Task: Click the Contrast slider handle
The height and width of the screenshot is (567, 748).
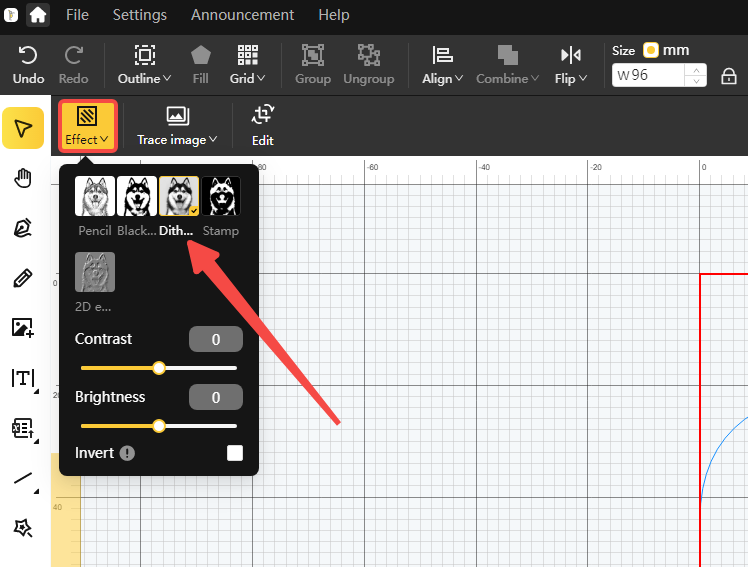Action: [x=159, y=368]
